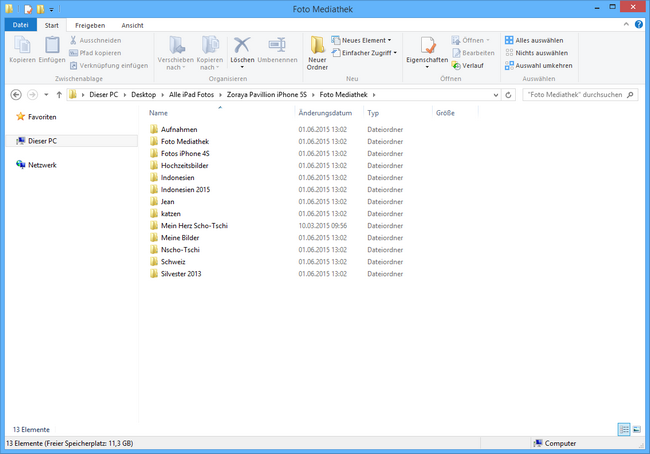Open Eigenschaften in the ribbon
Image resolution: width=650 pixels, height=454 pixels.
[x=427, y=50]
